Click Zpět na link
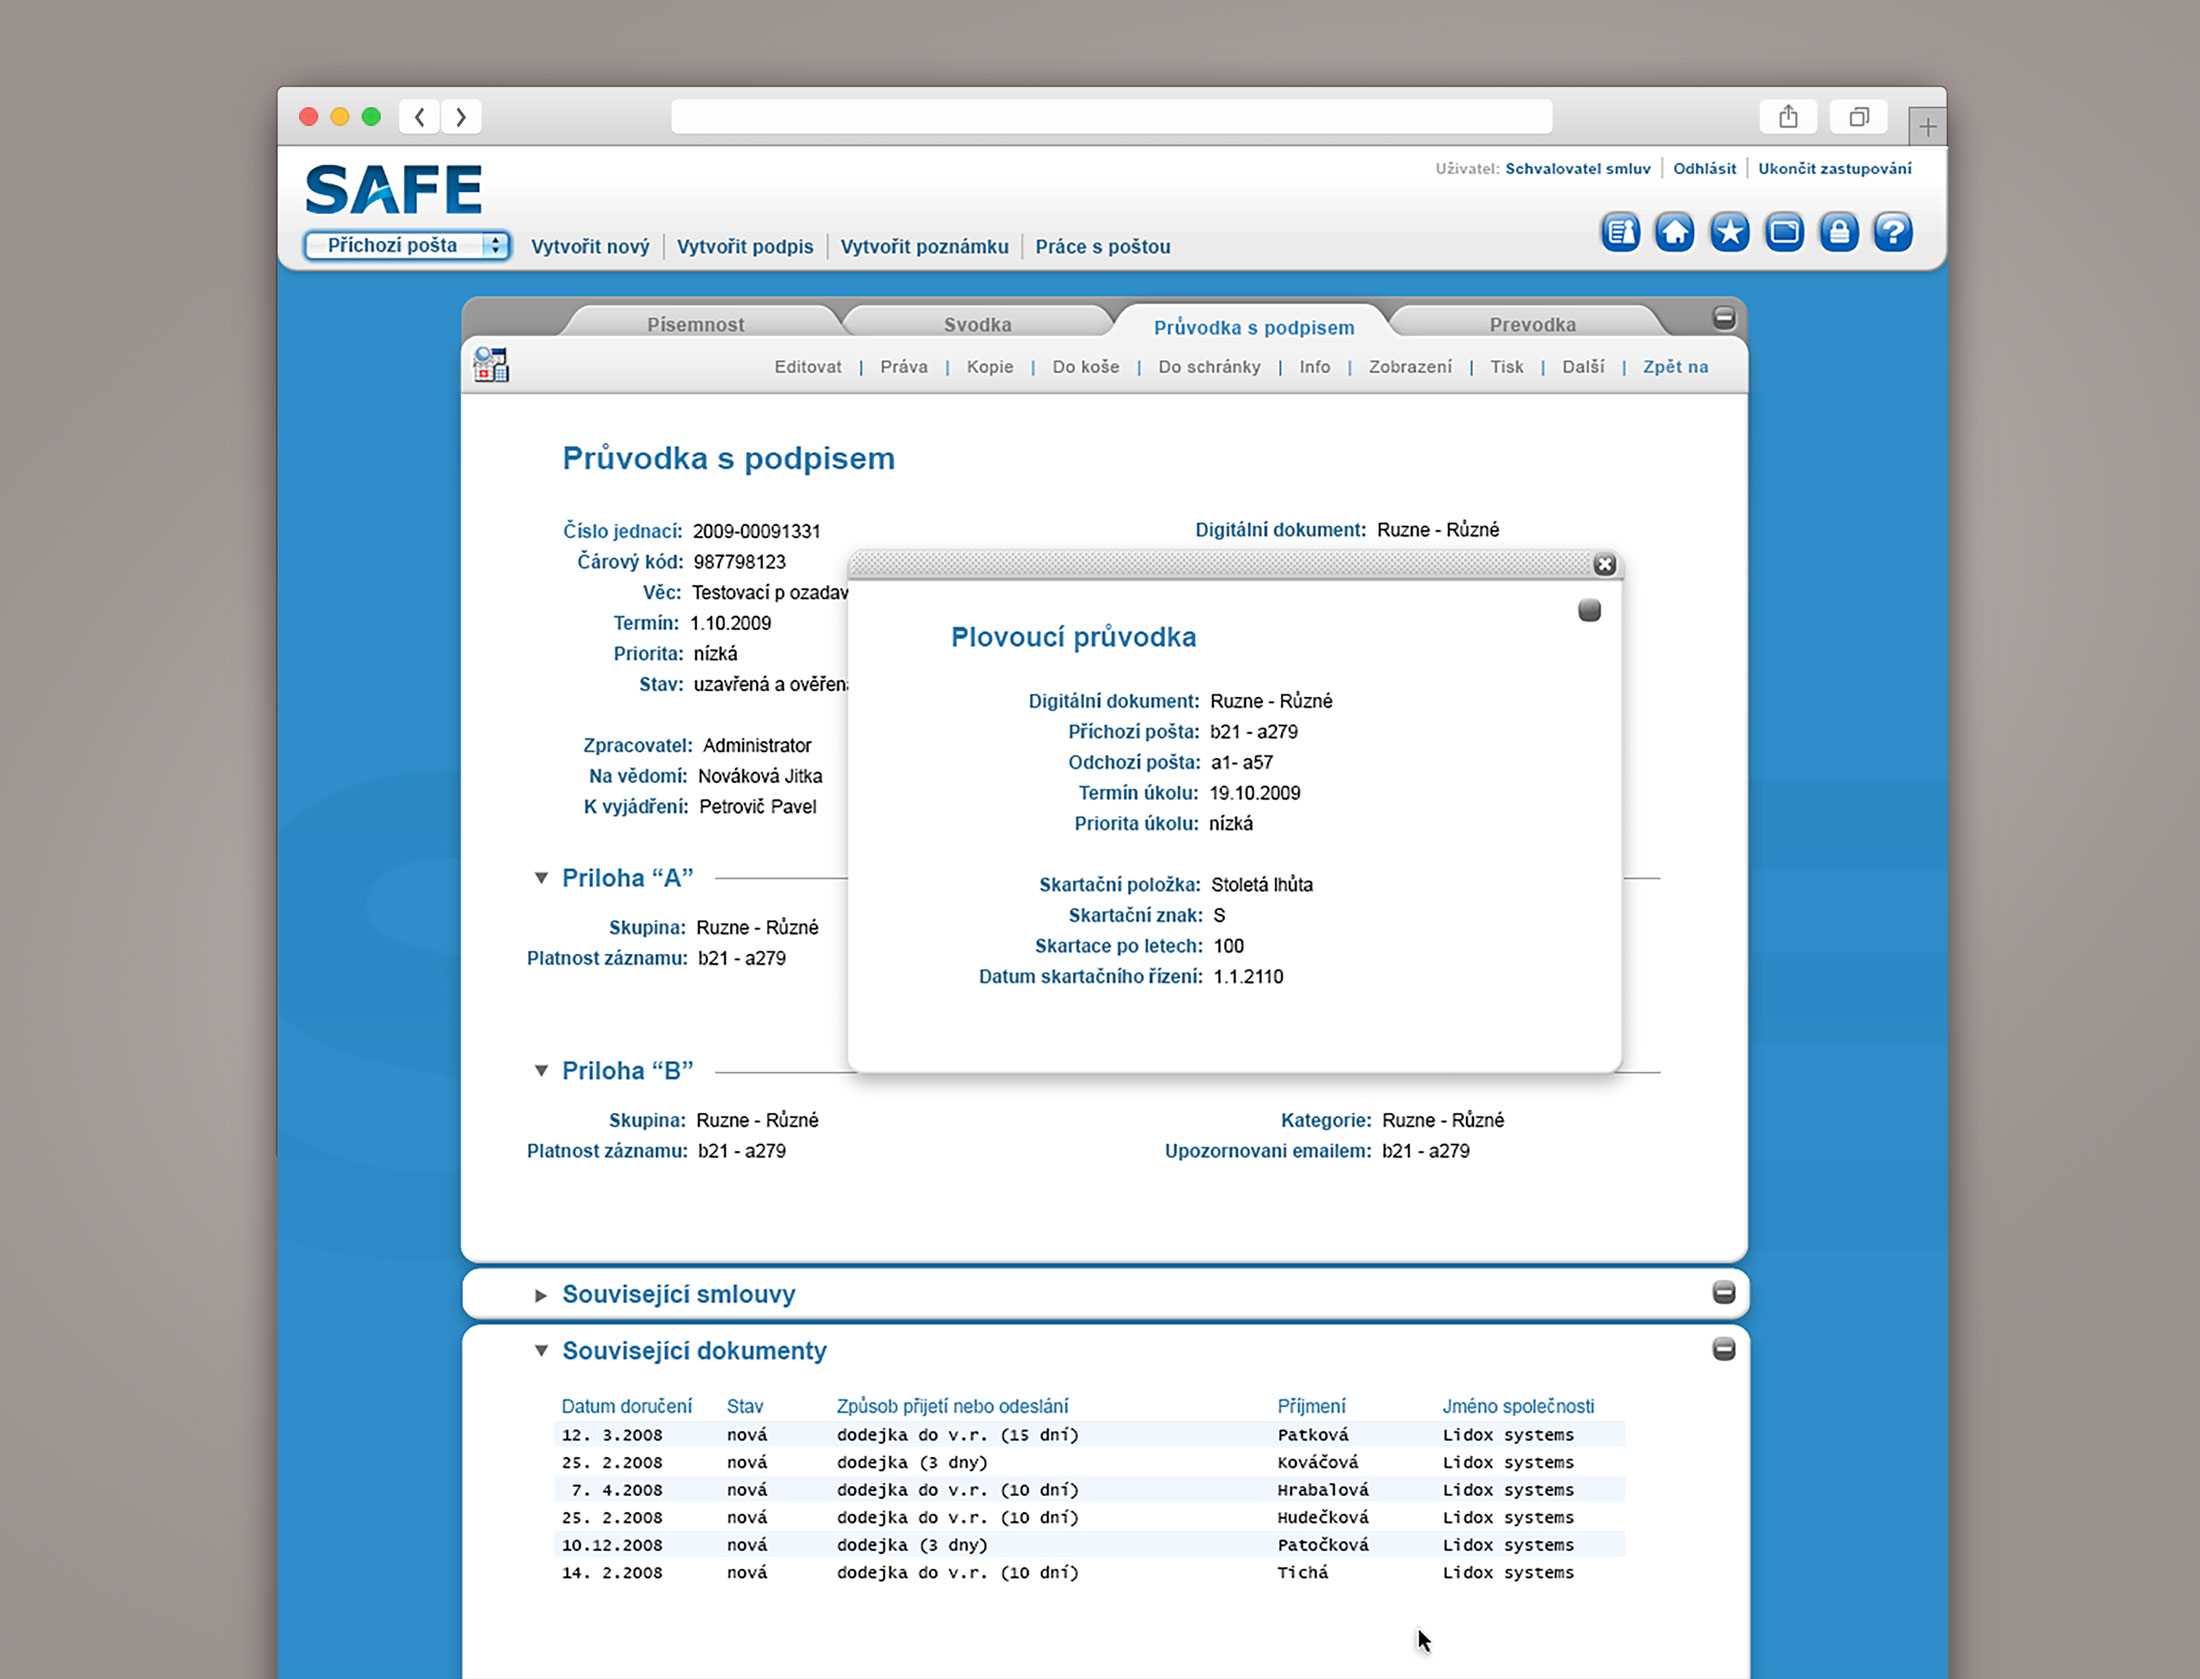This screenshot has width=2200, height=1679. tap(1675, 367)
